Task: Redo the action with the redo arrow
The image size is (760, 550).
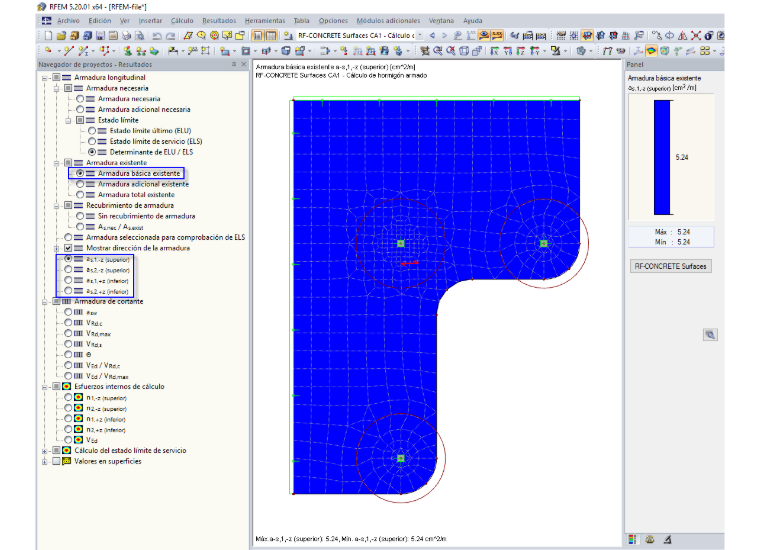Action: [x=170, y=36]
